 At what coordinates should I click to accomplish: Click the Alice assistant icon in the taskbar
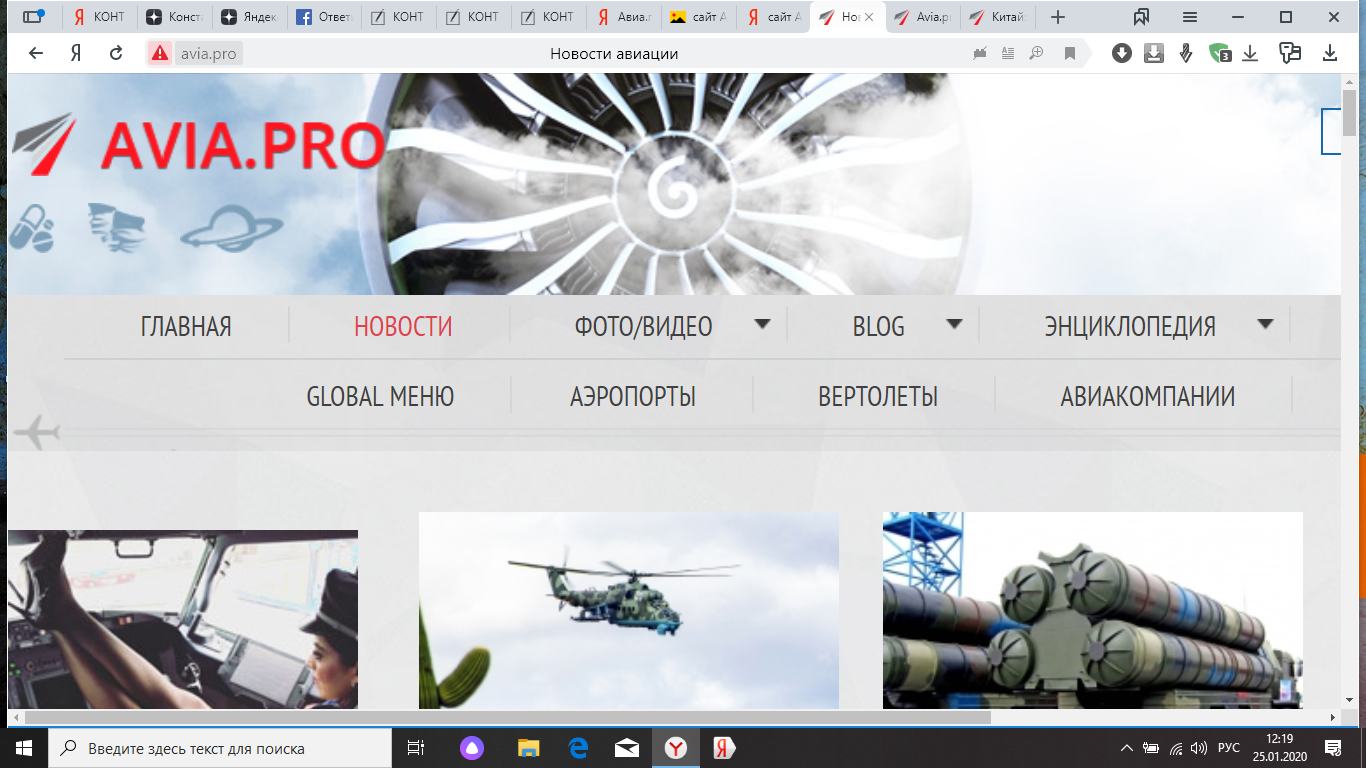tap(471, 748)
